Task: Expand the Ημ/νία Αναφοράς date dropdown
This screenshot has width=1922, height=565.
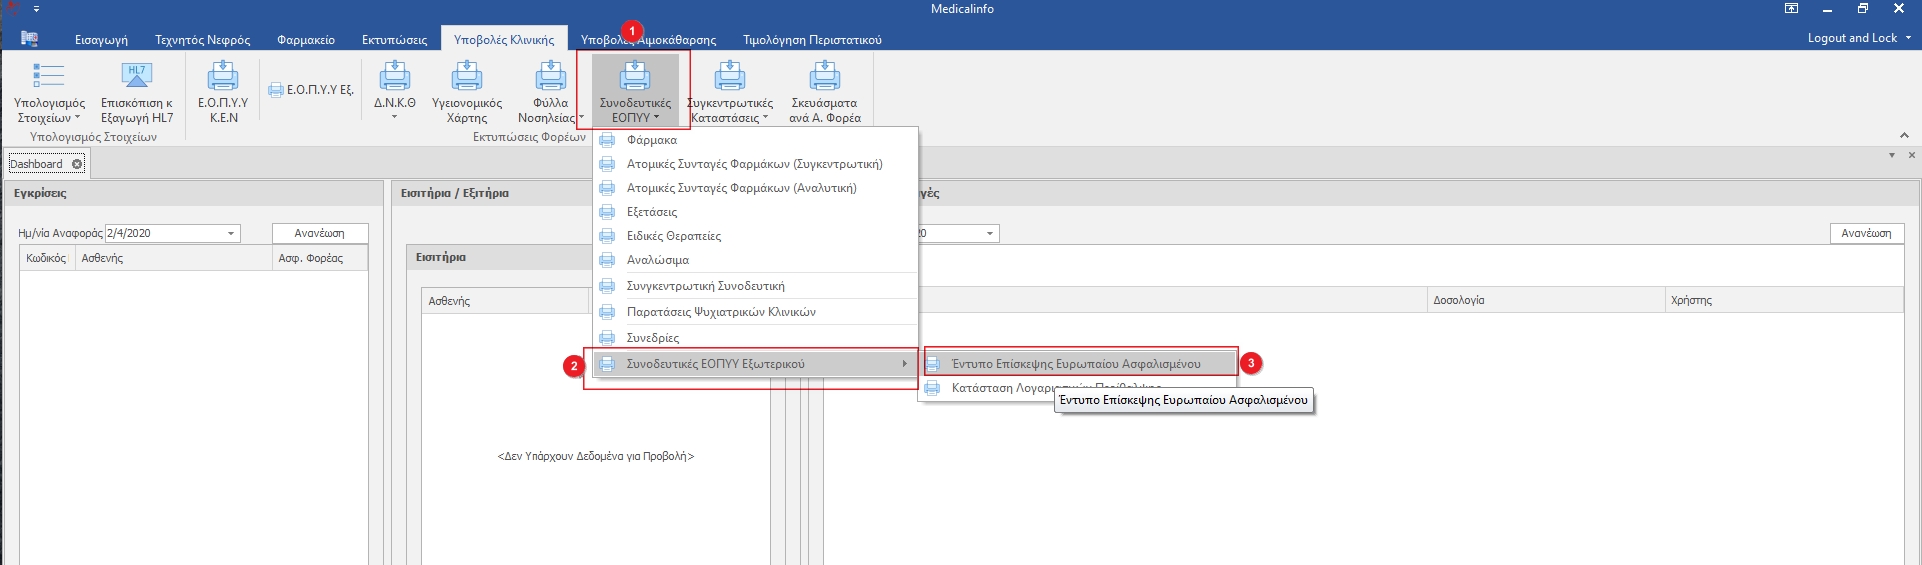Action: tap(231, 234)
